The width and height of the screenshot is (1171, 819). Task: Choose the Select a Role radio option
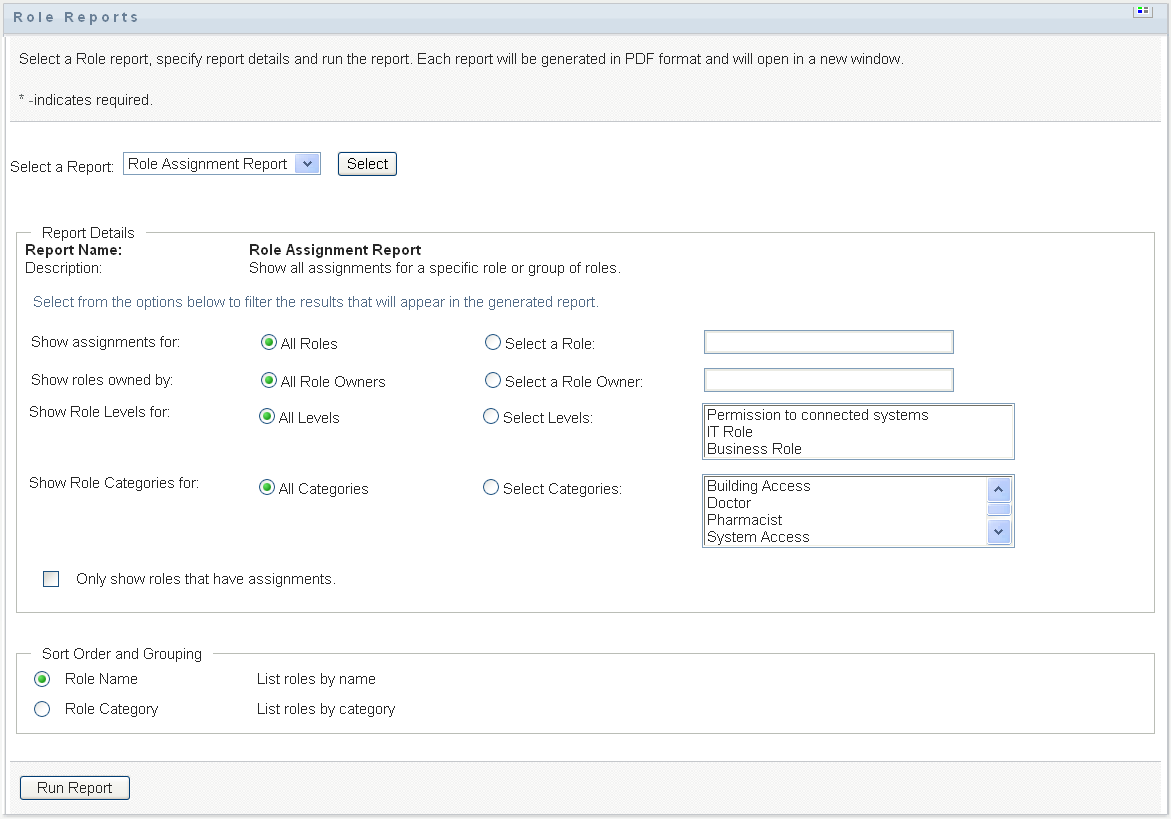[492, 343]
